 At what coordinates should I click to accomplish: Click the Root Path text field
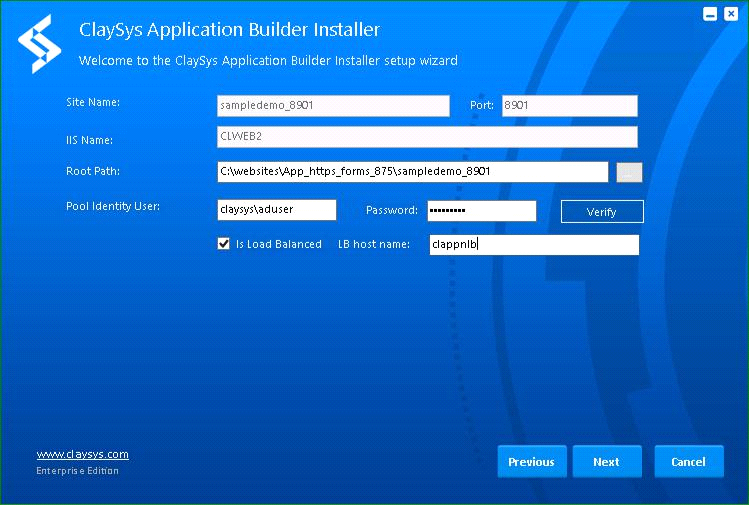(413, 172)
